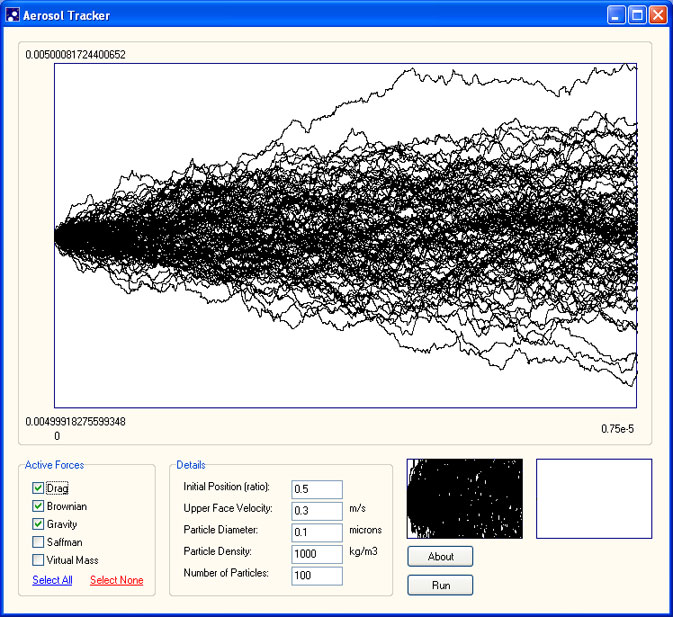Click the Aerosol Tracker app icon in title bar
Screen dimensions: 673x617
click(13, 15)
